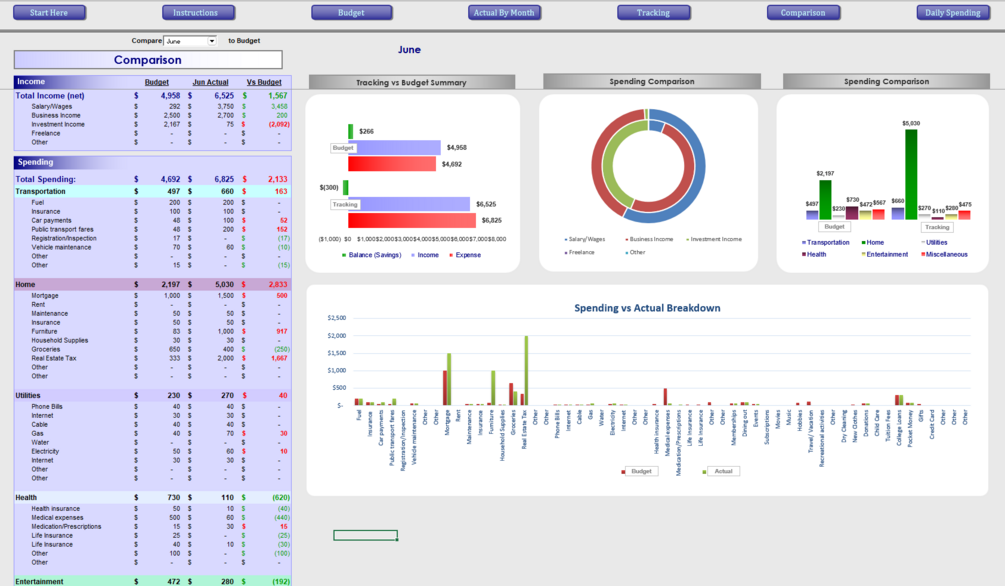Click the Investment Income row label

point(58,124)
